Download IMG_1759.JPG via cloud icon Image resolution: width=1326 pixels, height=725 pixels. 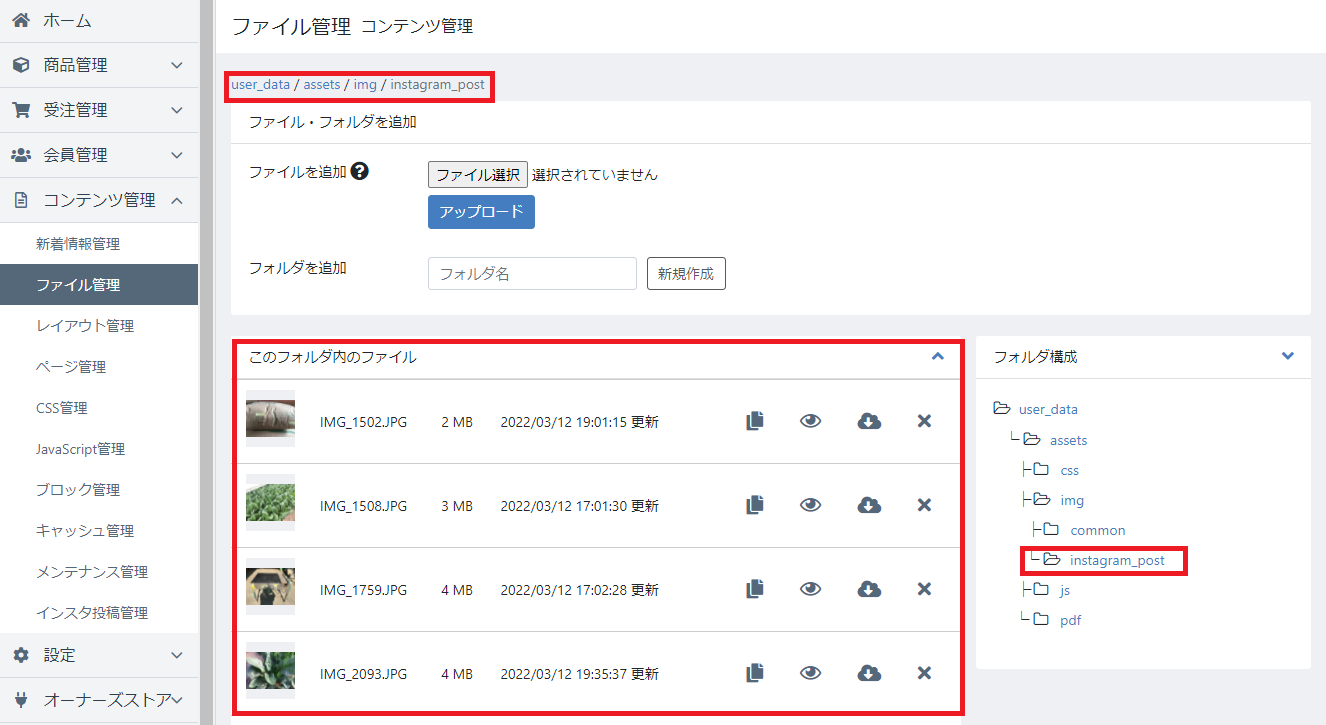tap(869, 590)
